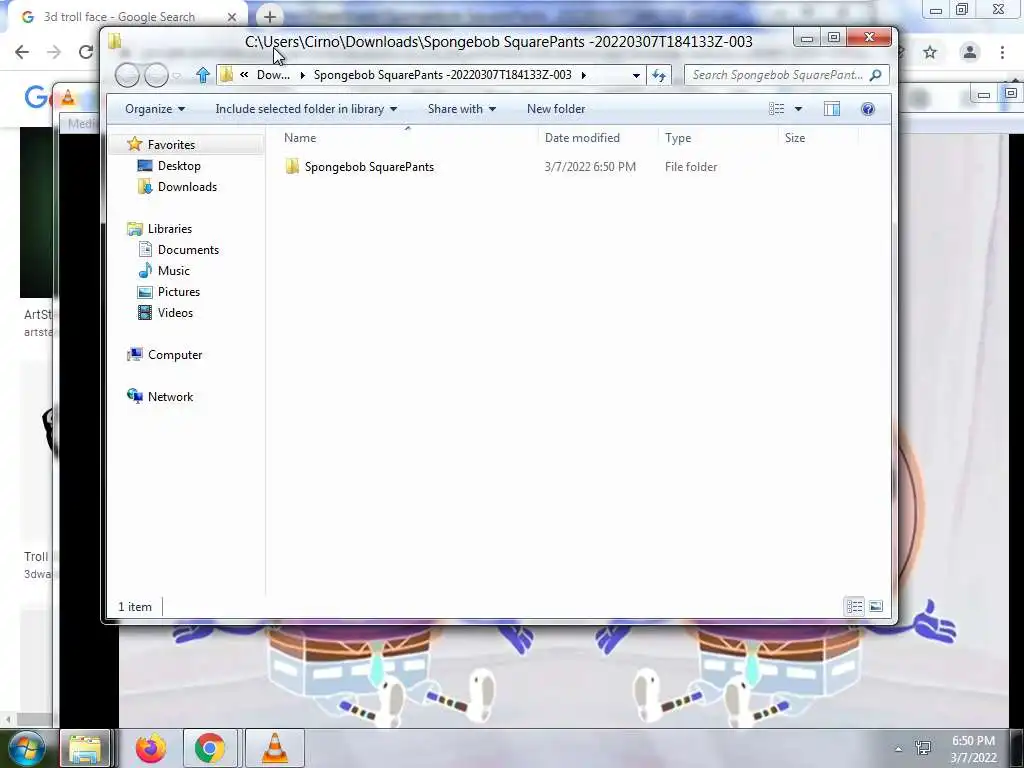The image size is (1024, 768).
Task: Expand breadcrumb arrow after Dow...
Action: [x=302, y=75]
